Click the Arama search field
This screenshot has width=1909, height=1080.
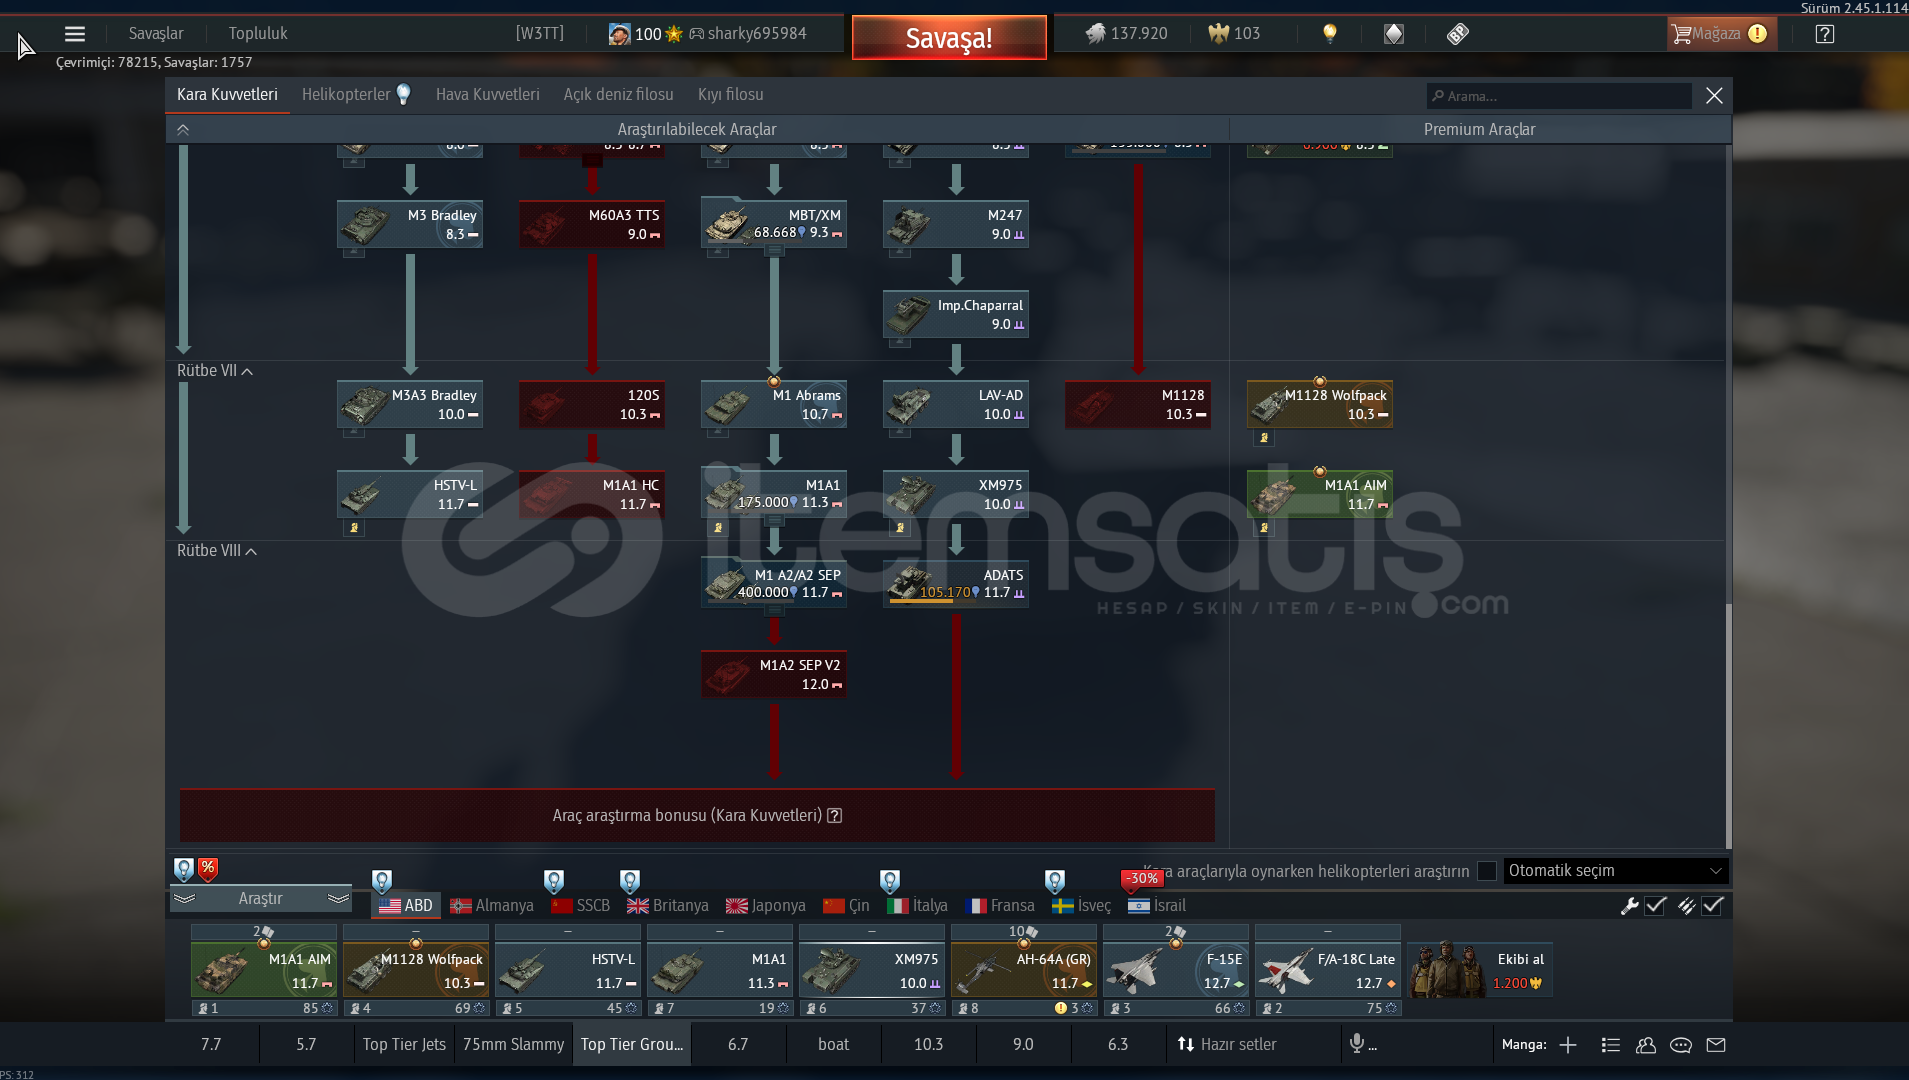(x=1560, y=96)
